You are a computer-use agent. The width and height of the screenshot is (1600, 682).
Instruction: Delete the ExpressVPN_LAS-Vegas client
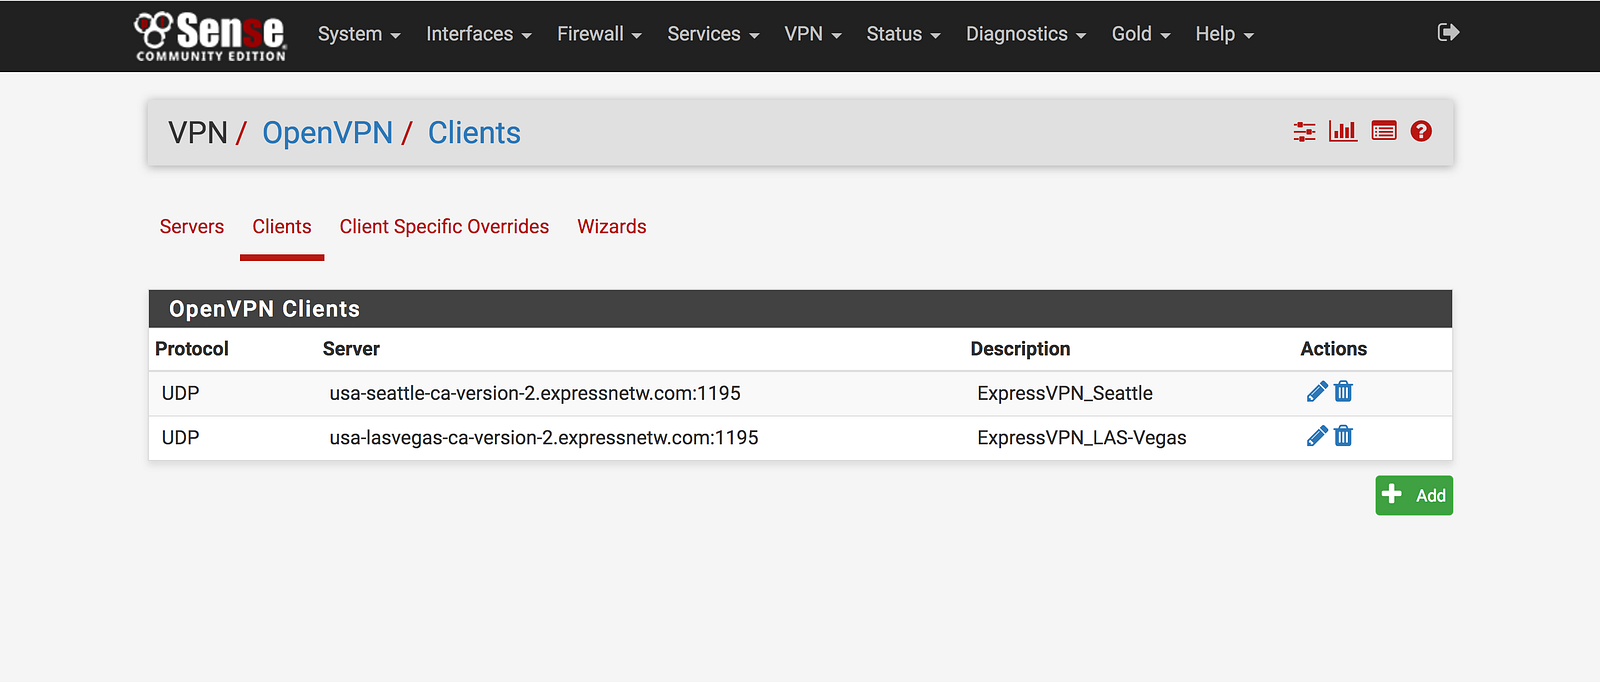pos(1343,436)
